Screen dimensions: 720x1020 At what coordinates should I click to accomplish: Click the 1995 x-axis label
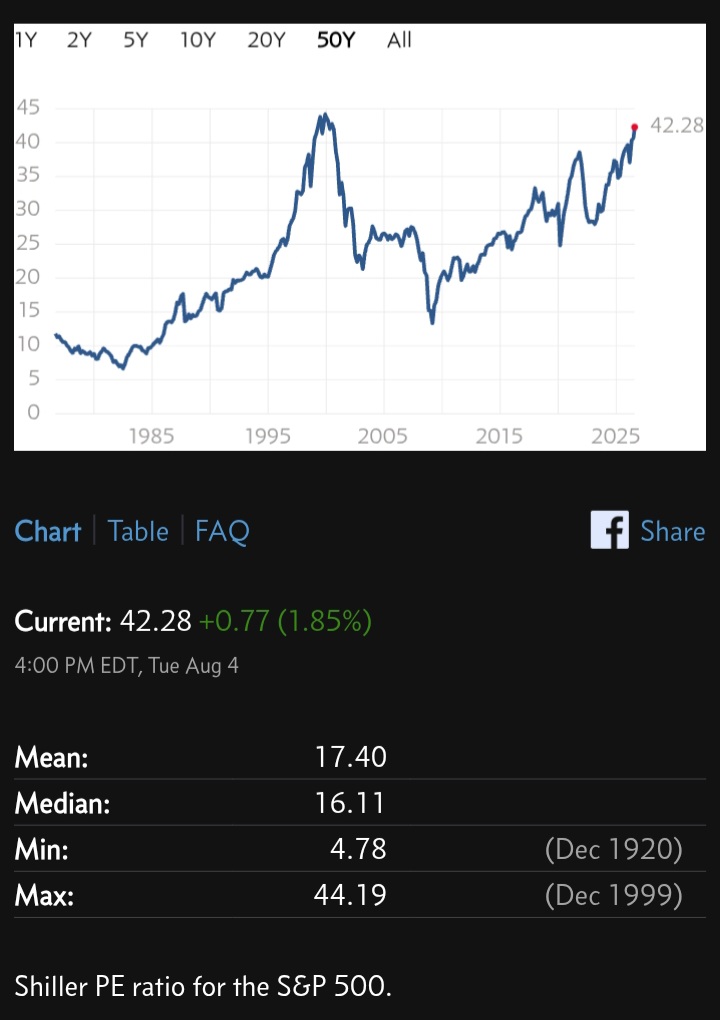point(267,436)
